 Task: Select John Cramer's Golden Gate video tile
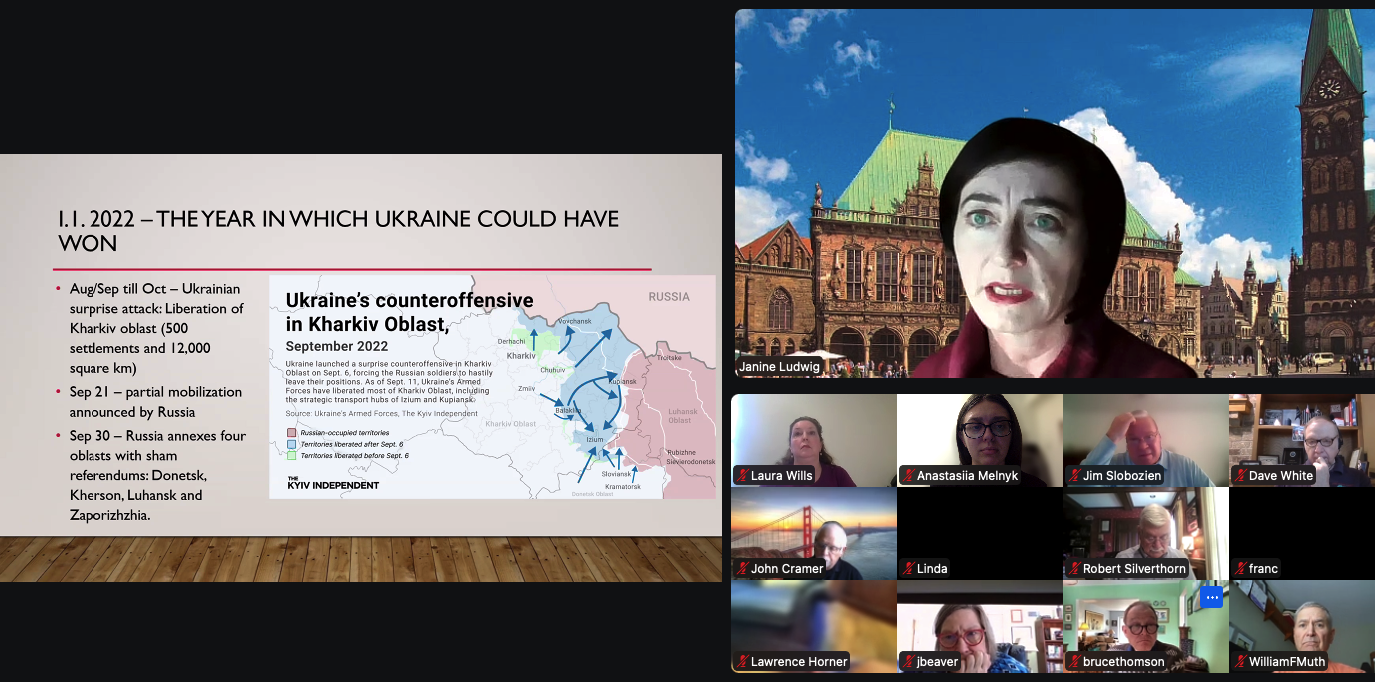tap(814, 533)
